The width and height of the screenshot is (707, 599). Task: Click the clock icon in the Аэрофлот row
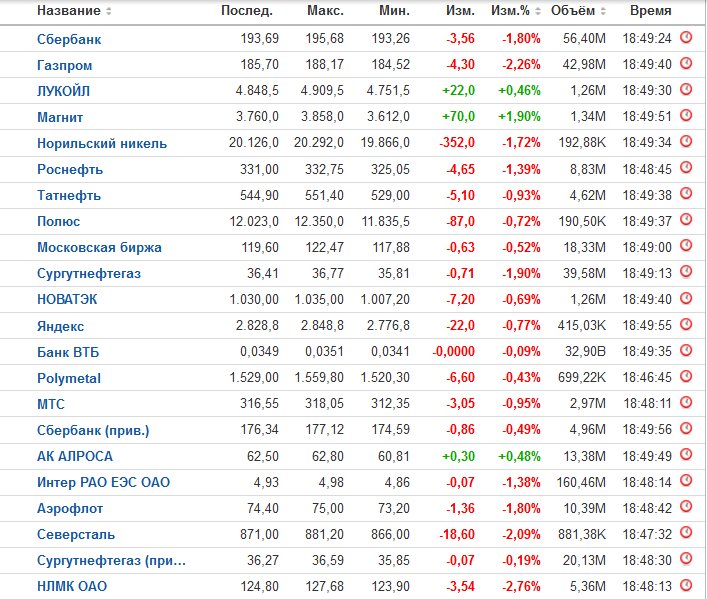pos(686,507)
